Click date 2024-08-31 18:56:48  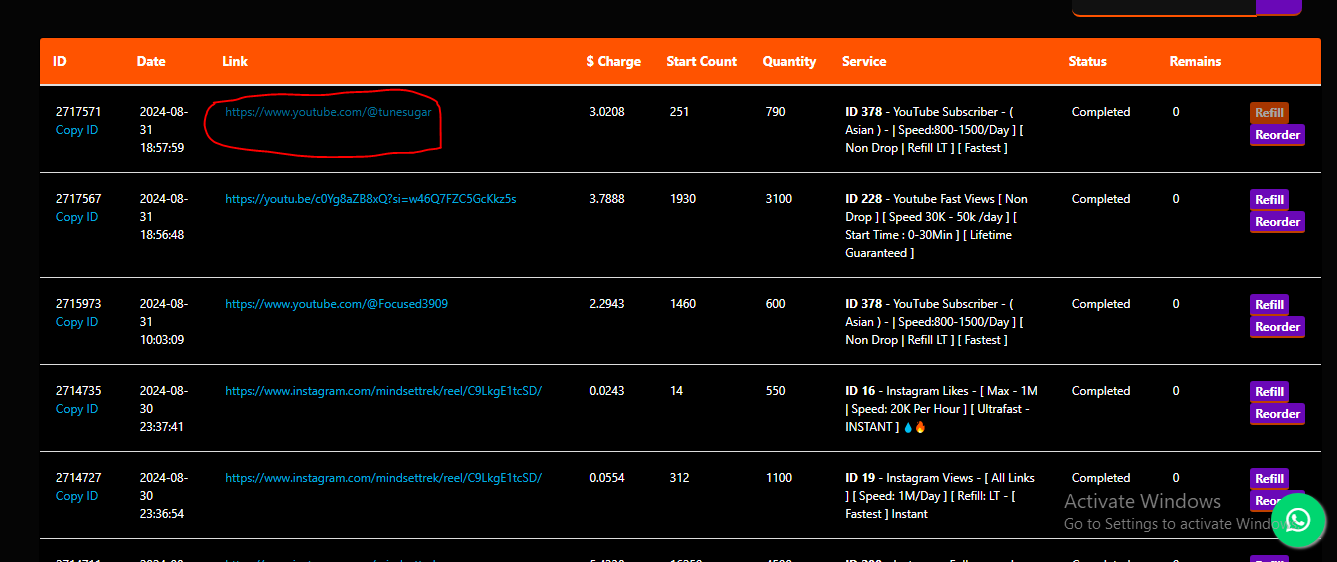[163, 217]
